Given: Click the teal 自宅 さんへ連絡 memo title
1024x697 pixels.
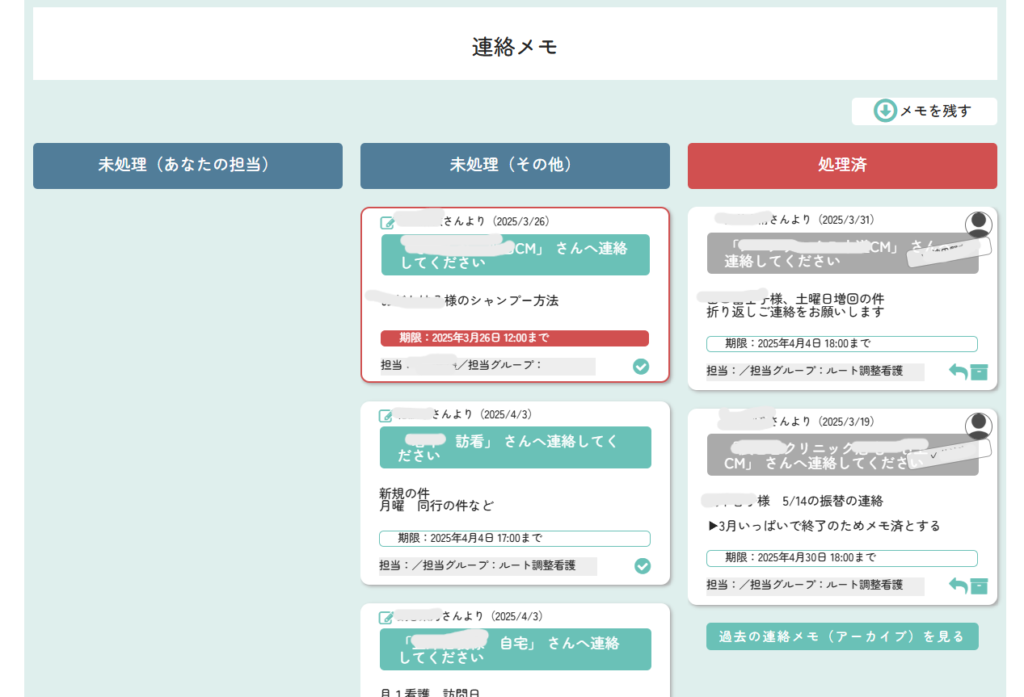Looking at the screenshot, I should (515, 649).
